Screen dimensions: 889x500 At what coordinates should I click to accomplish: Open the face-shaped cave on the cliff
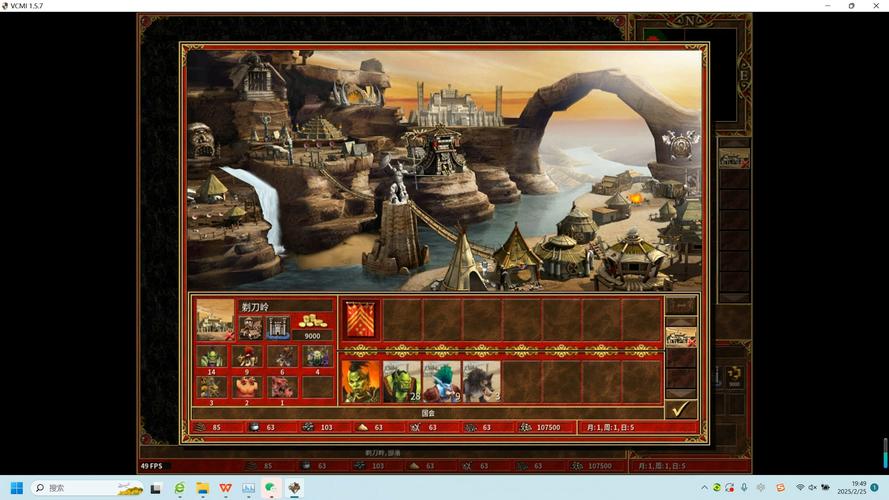(x=202, y=142)
